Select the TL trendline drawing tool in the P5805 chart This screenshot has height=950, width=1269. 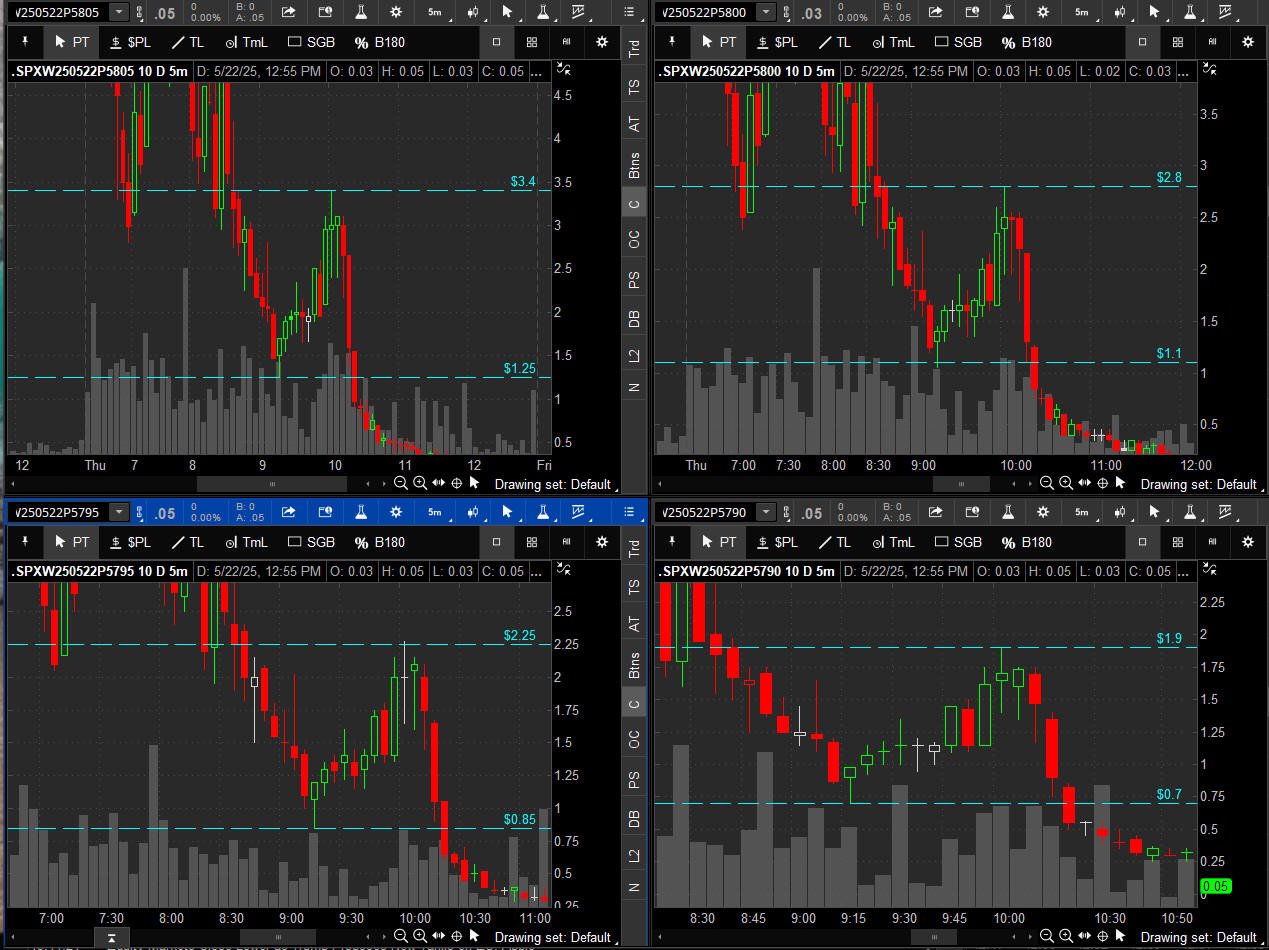point(186,42)
